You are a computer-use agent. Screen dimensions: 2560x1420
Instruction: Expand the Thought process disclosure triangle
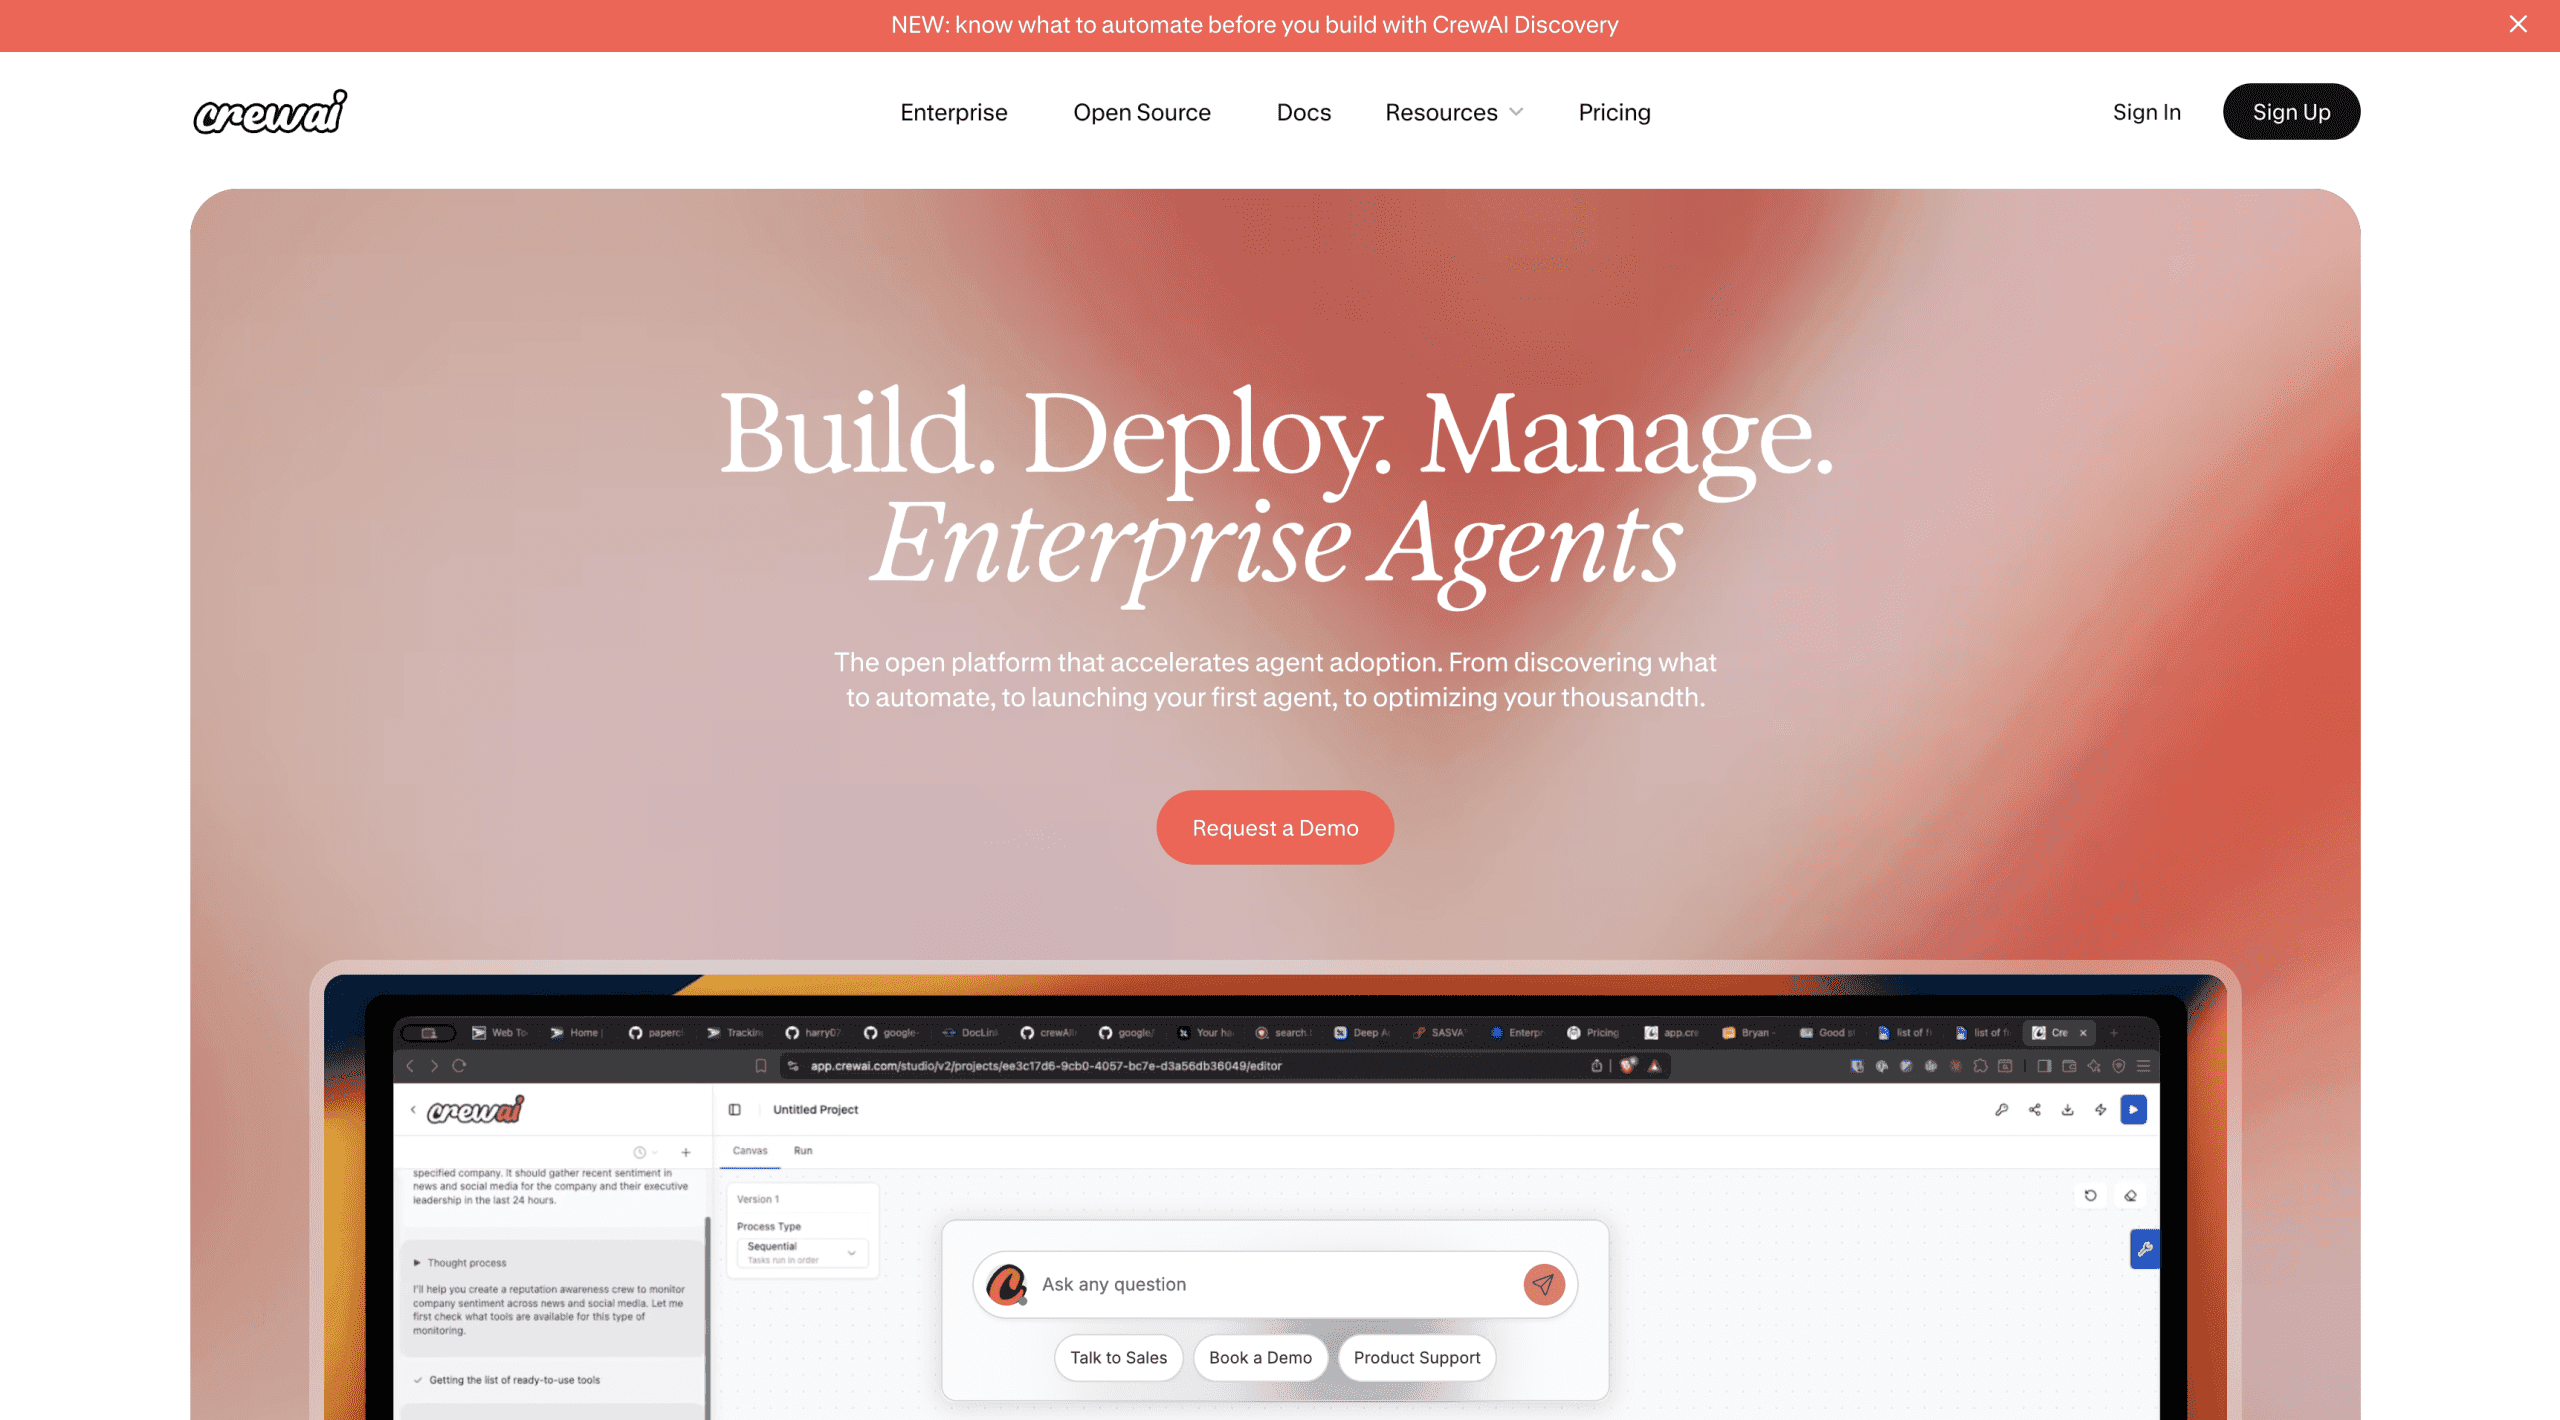click(417, 1263)
